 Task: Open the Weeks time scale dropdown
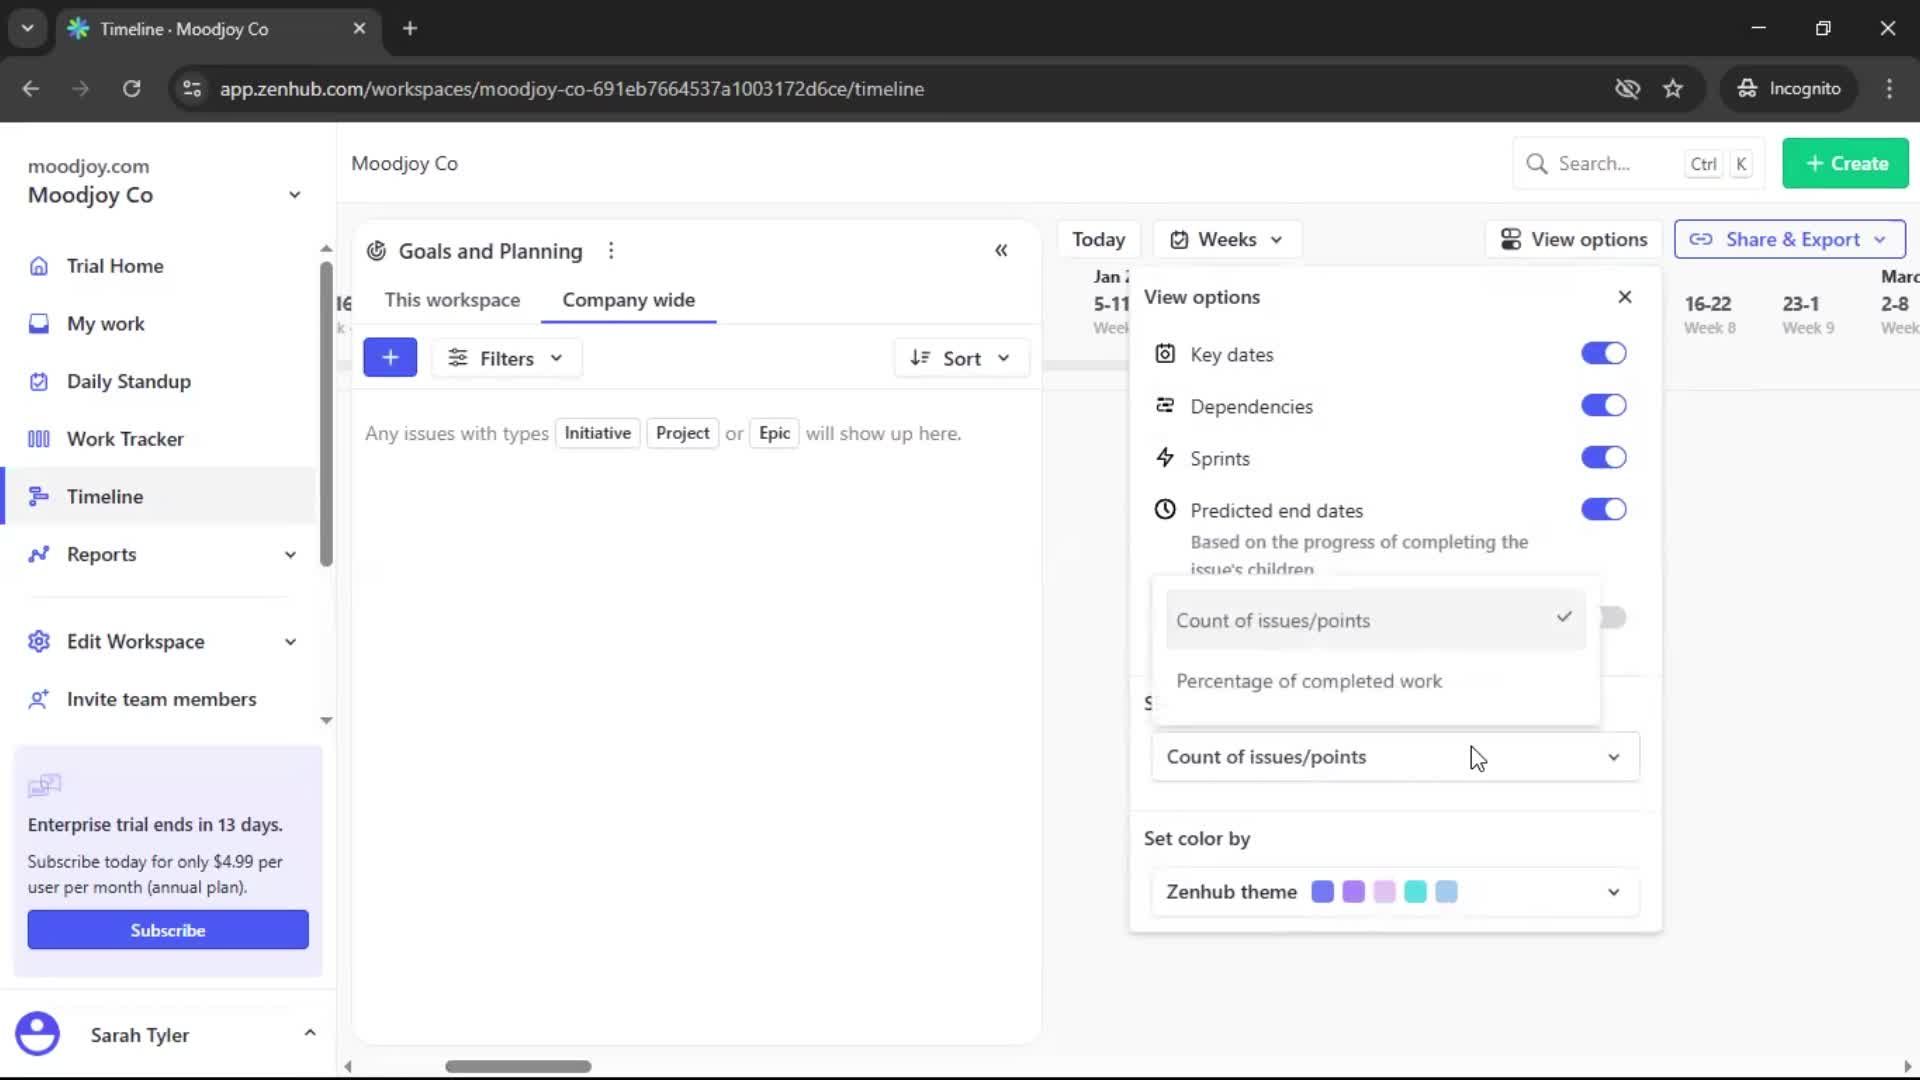[1227, 239]
